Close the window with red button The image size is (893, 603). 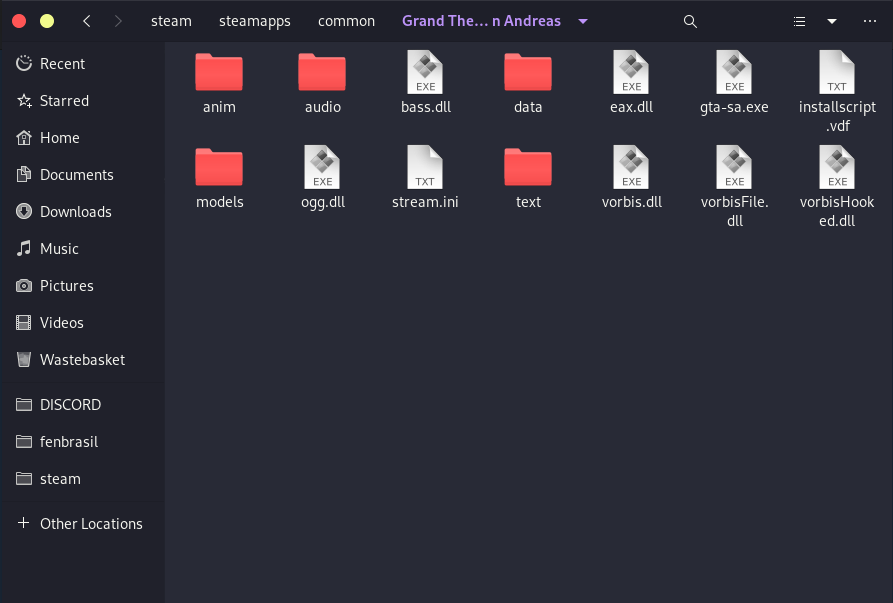pyautogui.click(x=19, y=21)
